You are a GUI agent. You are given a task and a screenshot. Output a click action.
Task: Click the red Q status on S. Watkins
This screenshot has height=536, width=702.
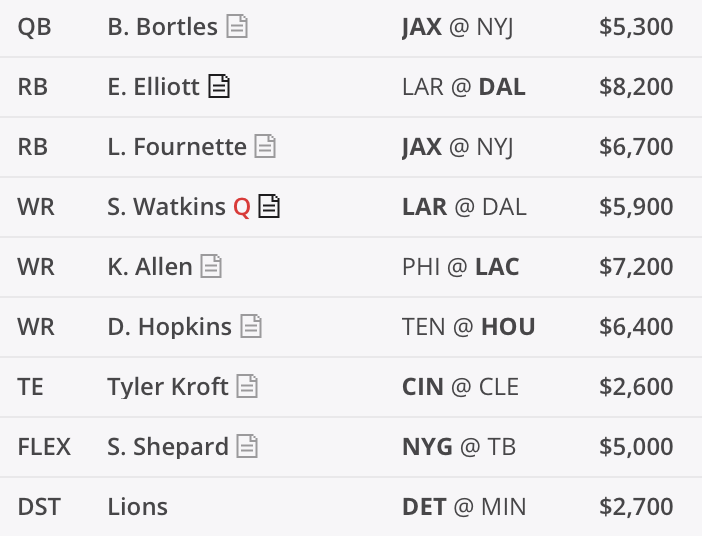tap(241, 207)
